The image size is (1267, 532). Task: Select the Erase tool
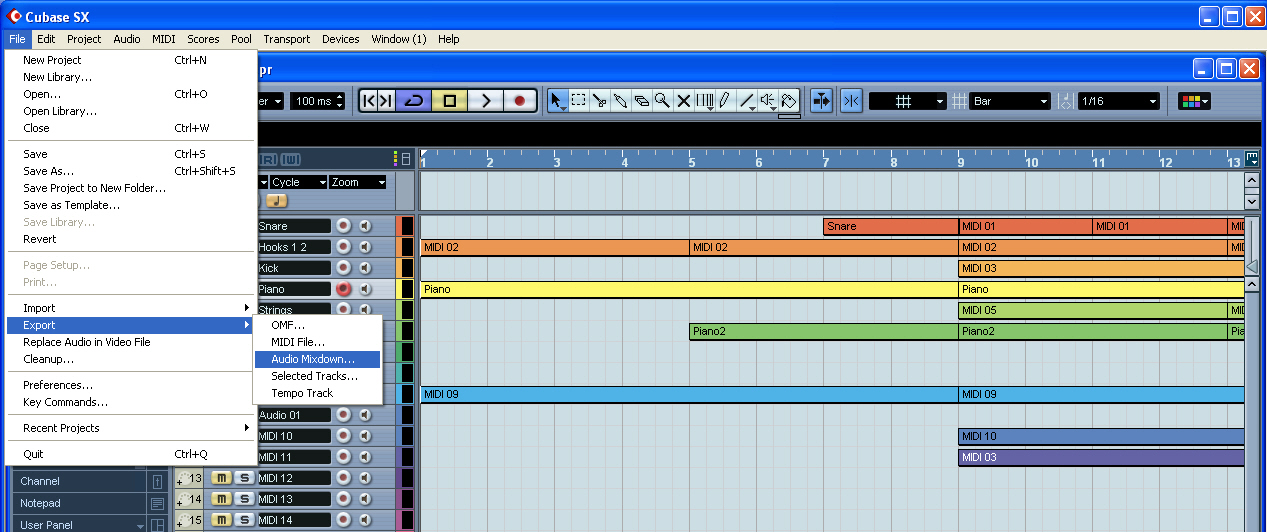tap(641, 101)
